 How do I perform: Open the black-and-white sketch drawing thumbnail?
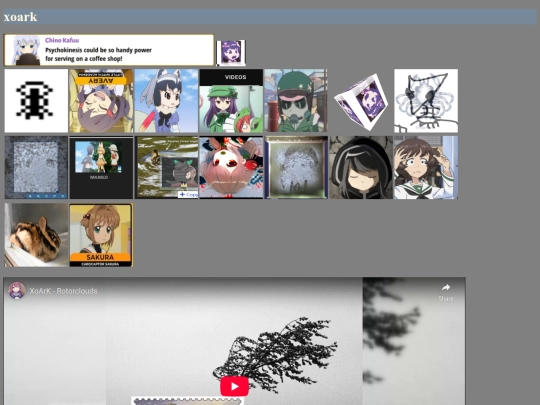(426, 101)
